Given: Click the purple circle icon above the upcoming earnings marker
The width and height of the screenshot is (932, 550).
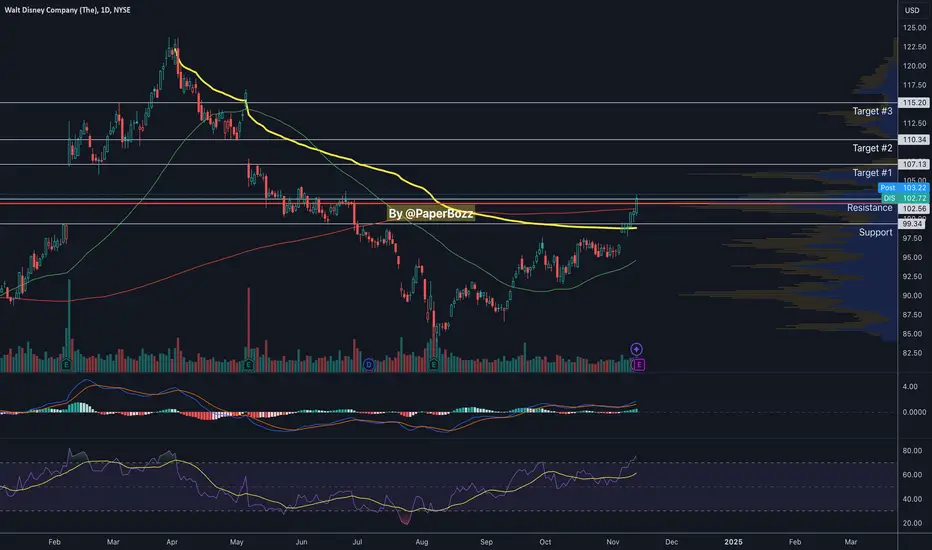Looking at the screenshot, I should coord(636,349).
